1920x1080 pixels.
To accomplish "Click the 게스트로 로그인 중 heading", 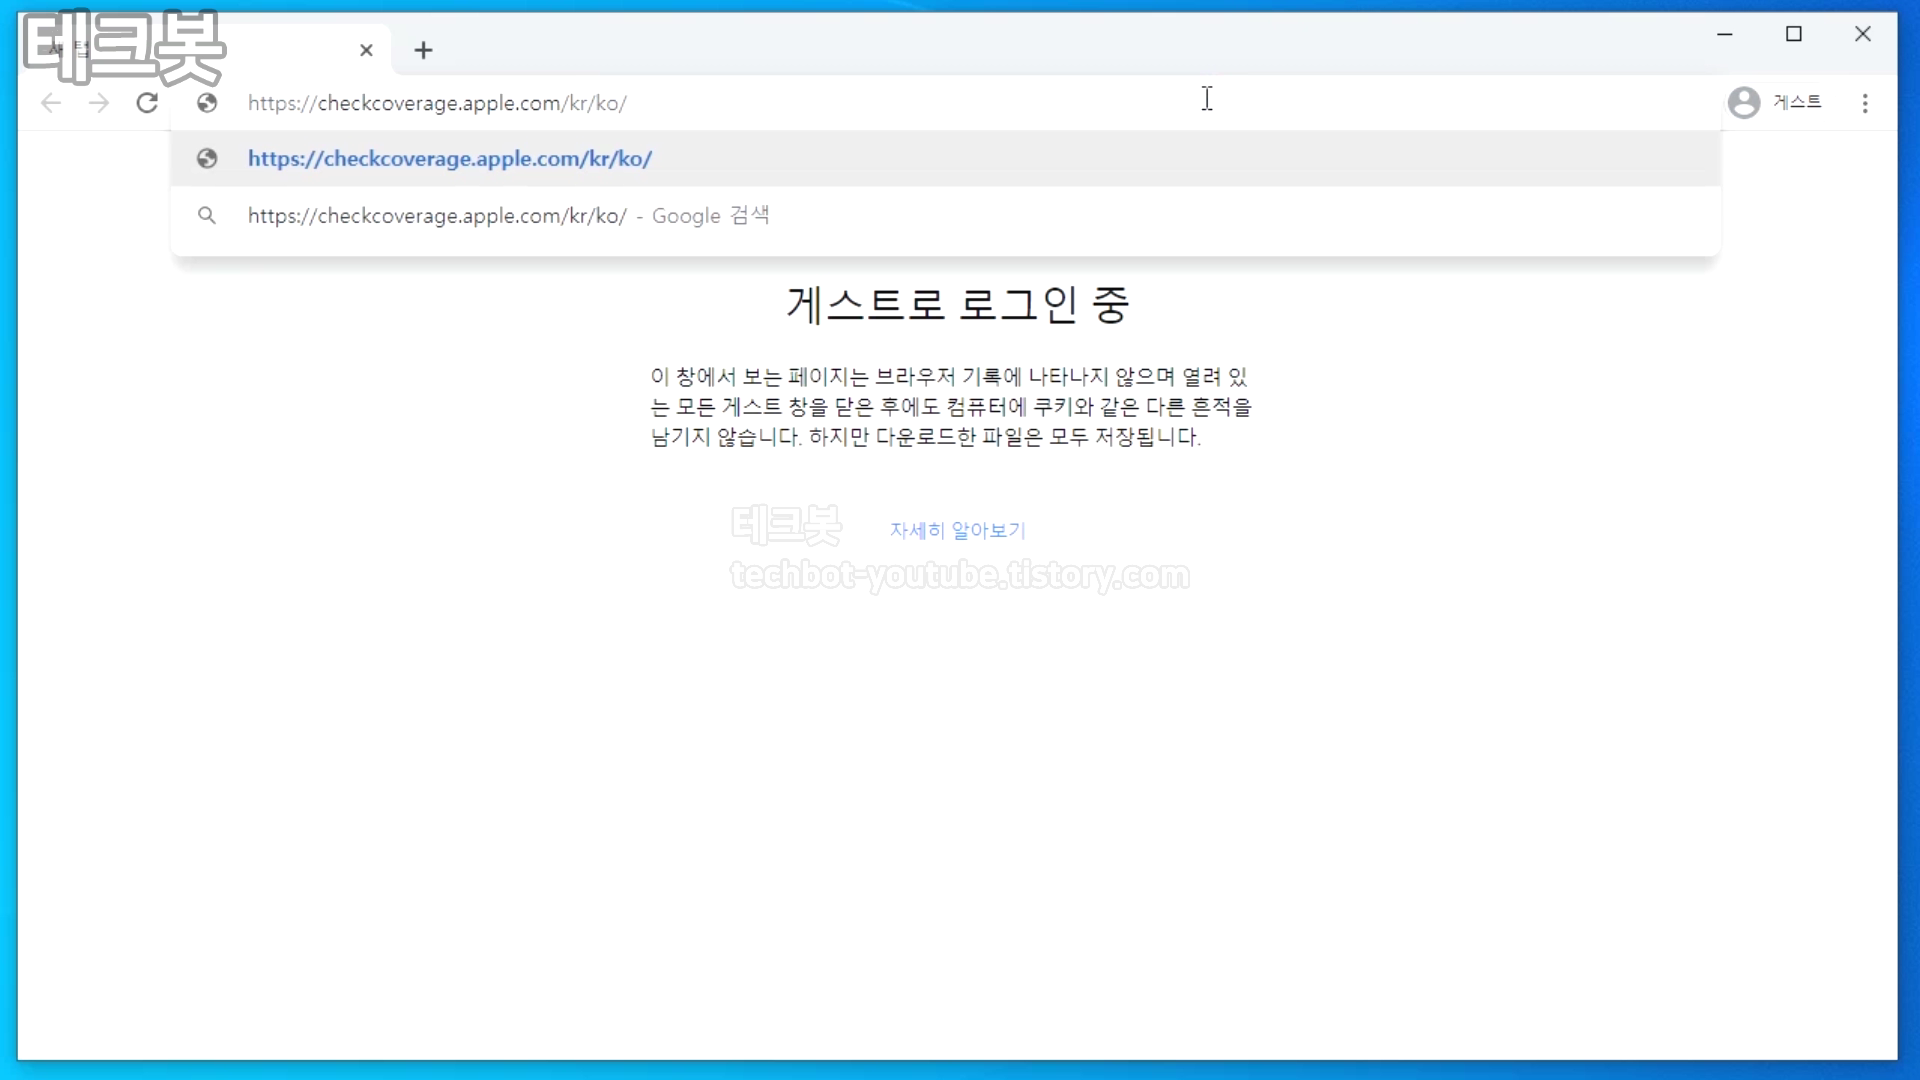I will [x=958, y=304].
